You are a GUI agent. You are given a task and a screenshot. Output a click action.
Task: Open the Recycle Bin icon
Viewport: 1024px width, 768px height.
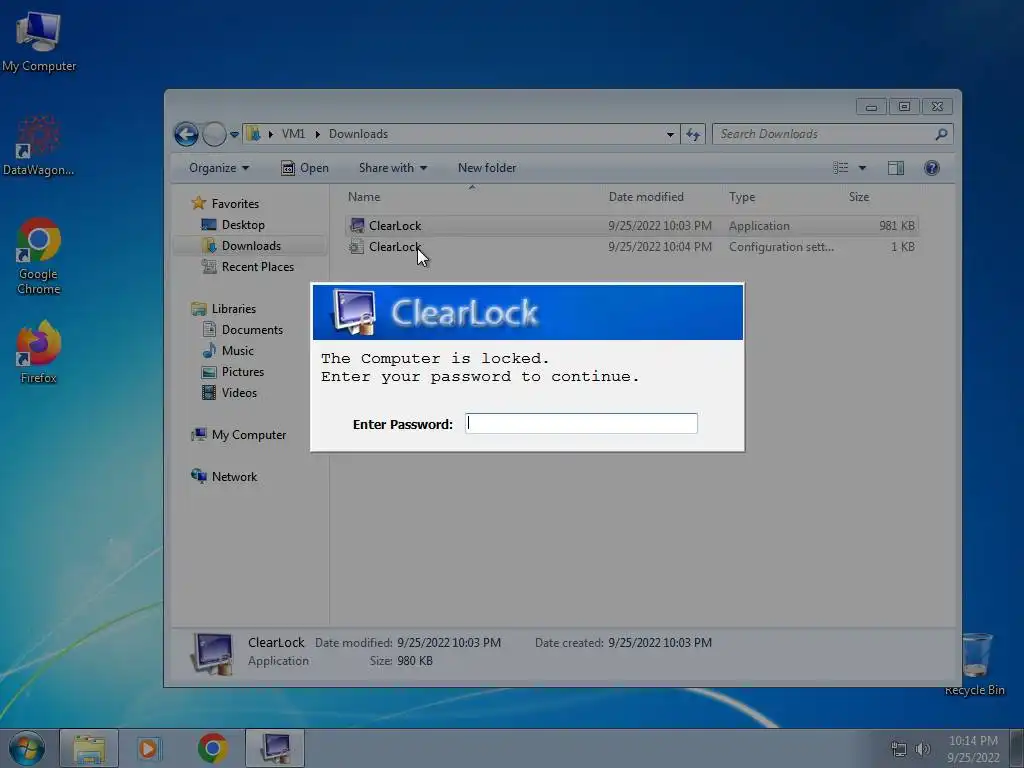[975, 664]
